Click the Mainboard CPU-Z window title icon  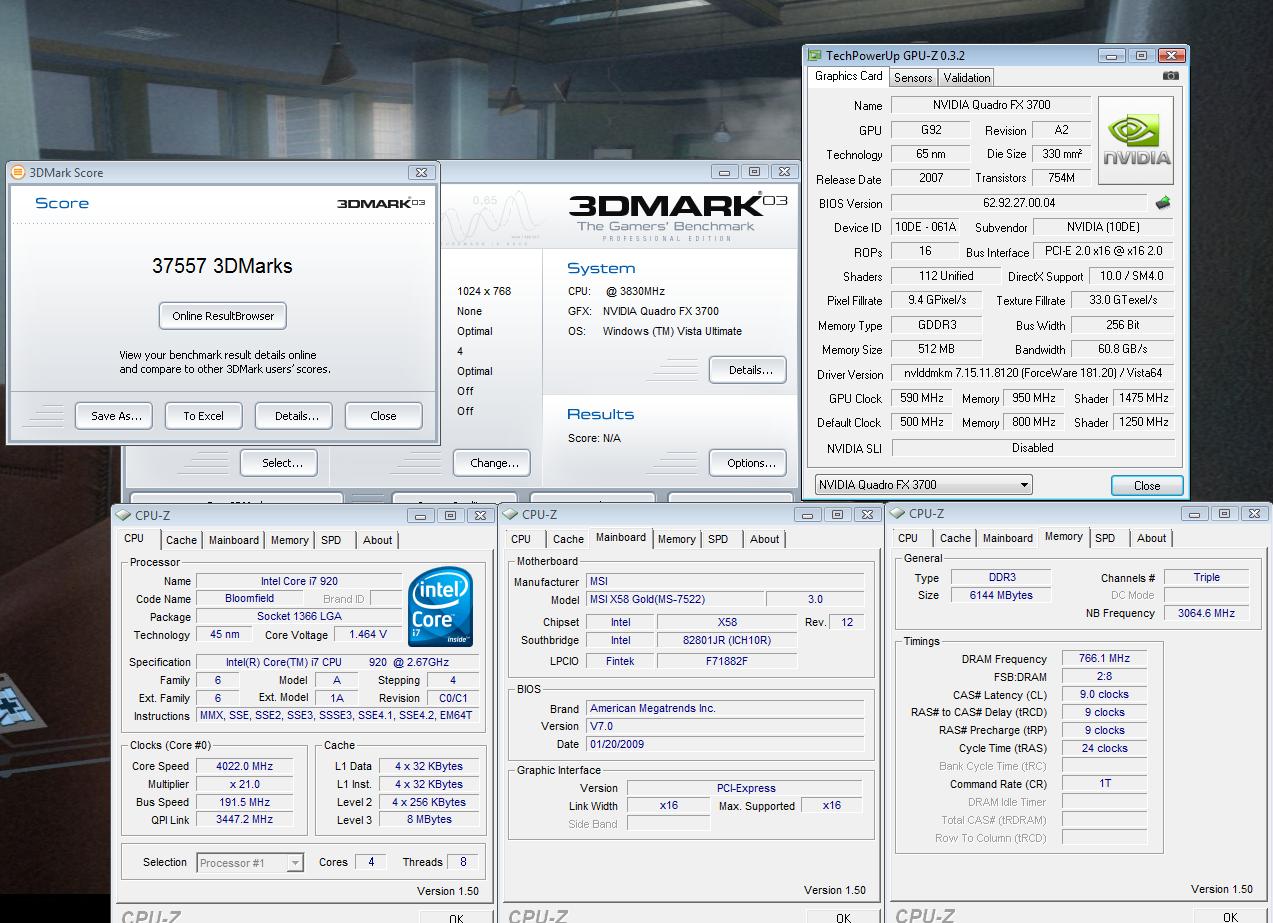click(x=511, y=514)
